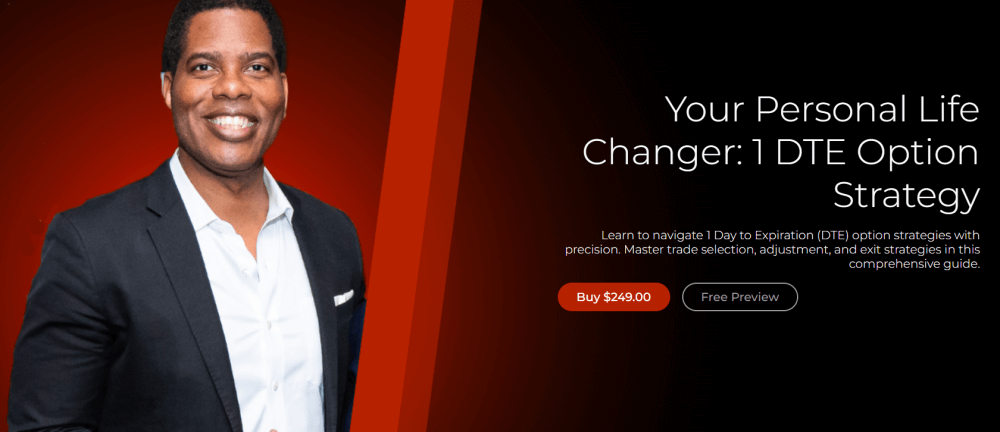Click the Buy $249.00 button
The width and height of the screenshot is (1000, 432).
614,297
